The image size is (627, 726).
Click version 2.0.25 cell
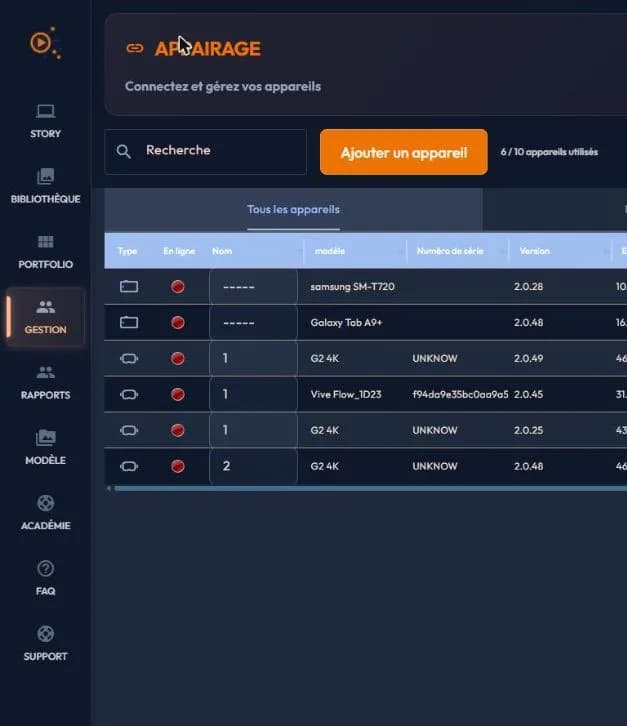528,430
